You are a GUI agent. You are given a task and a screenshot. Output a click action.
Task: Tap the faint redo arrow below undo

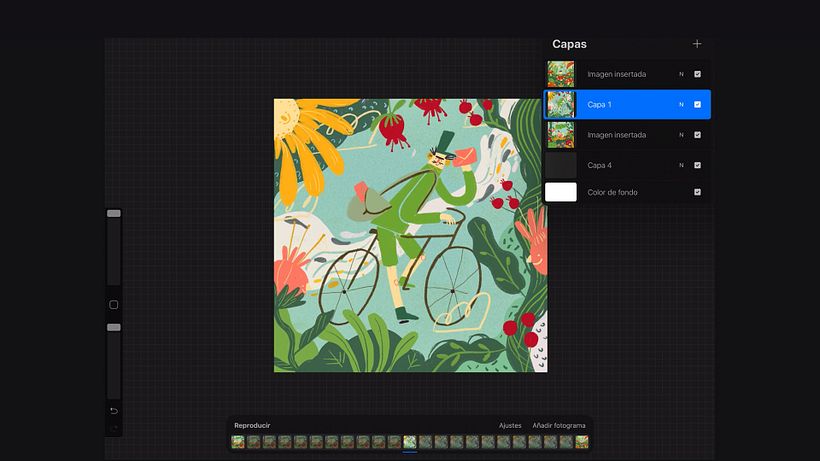pos(113,428)
